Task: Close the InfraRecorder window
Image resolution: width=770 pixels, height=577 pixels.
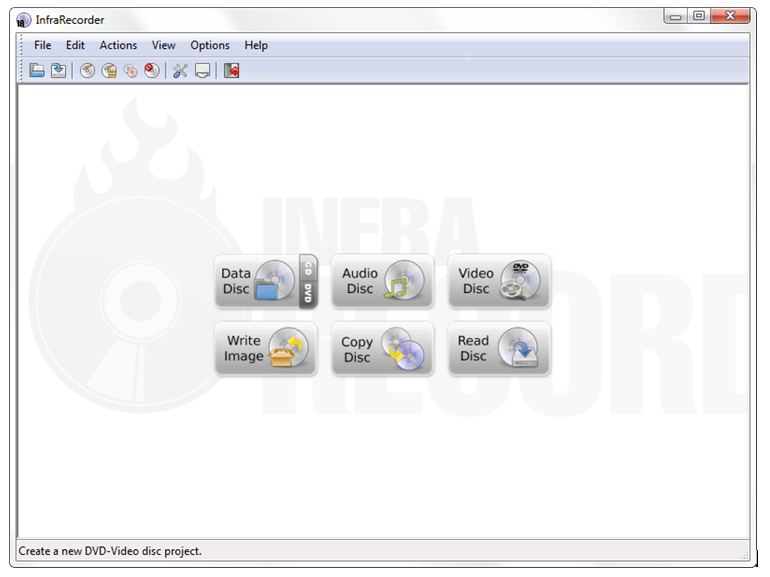Action: pos(730,16)
